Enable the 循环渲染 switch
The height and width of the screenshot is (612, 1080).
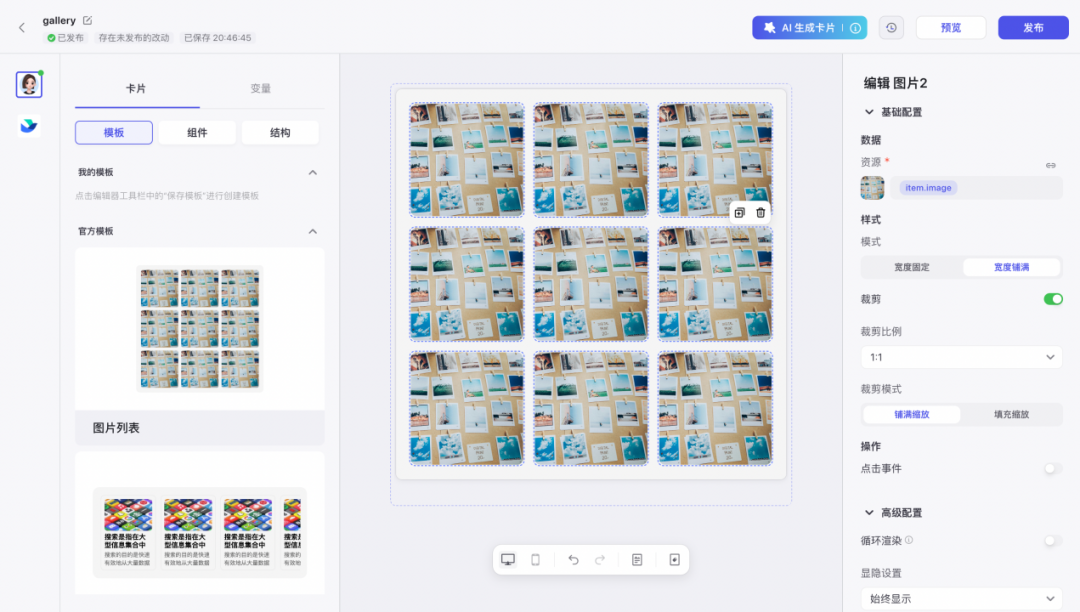[1052, 541]
